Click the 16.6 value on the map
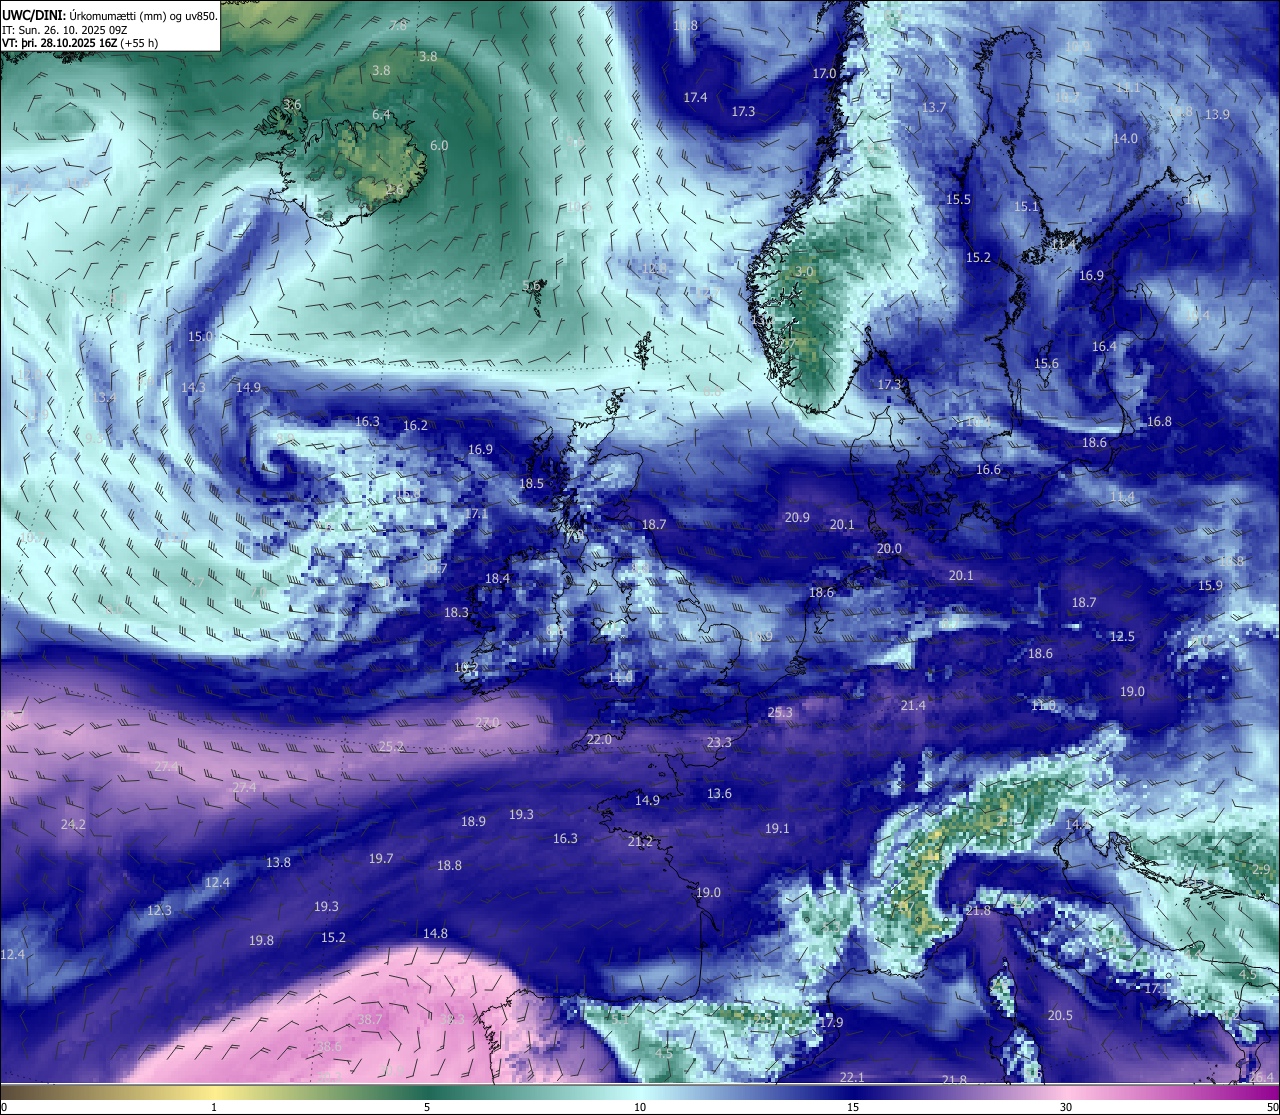Viewport: 1280px width, 1115px height. (988, 469)
